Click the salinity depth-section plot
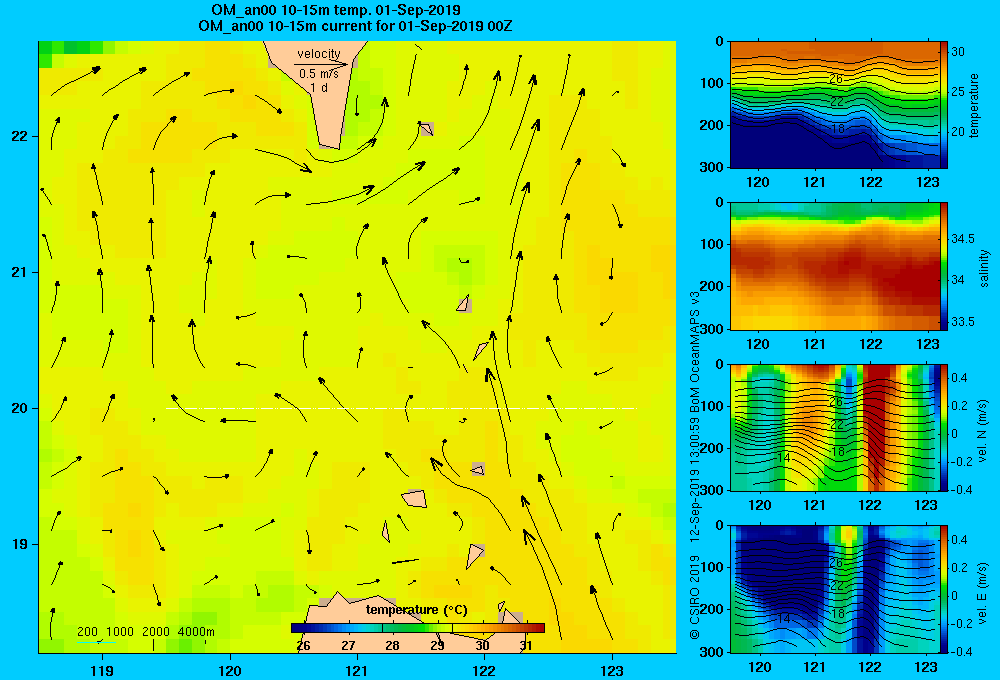1000x680 pixels. tap(834, 266)
